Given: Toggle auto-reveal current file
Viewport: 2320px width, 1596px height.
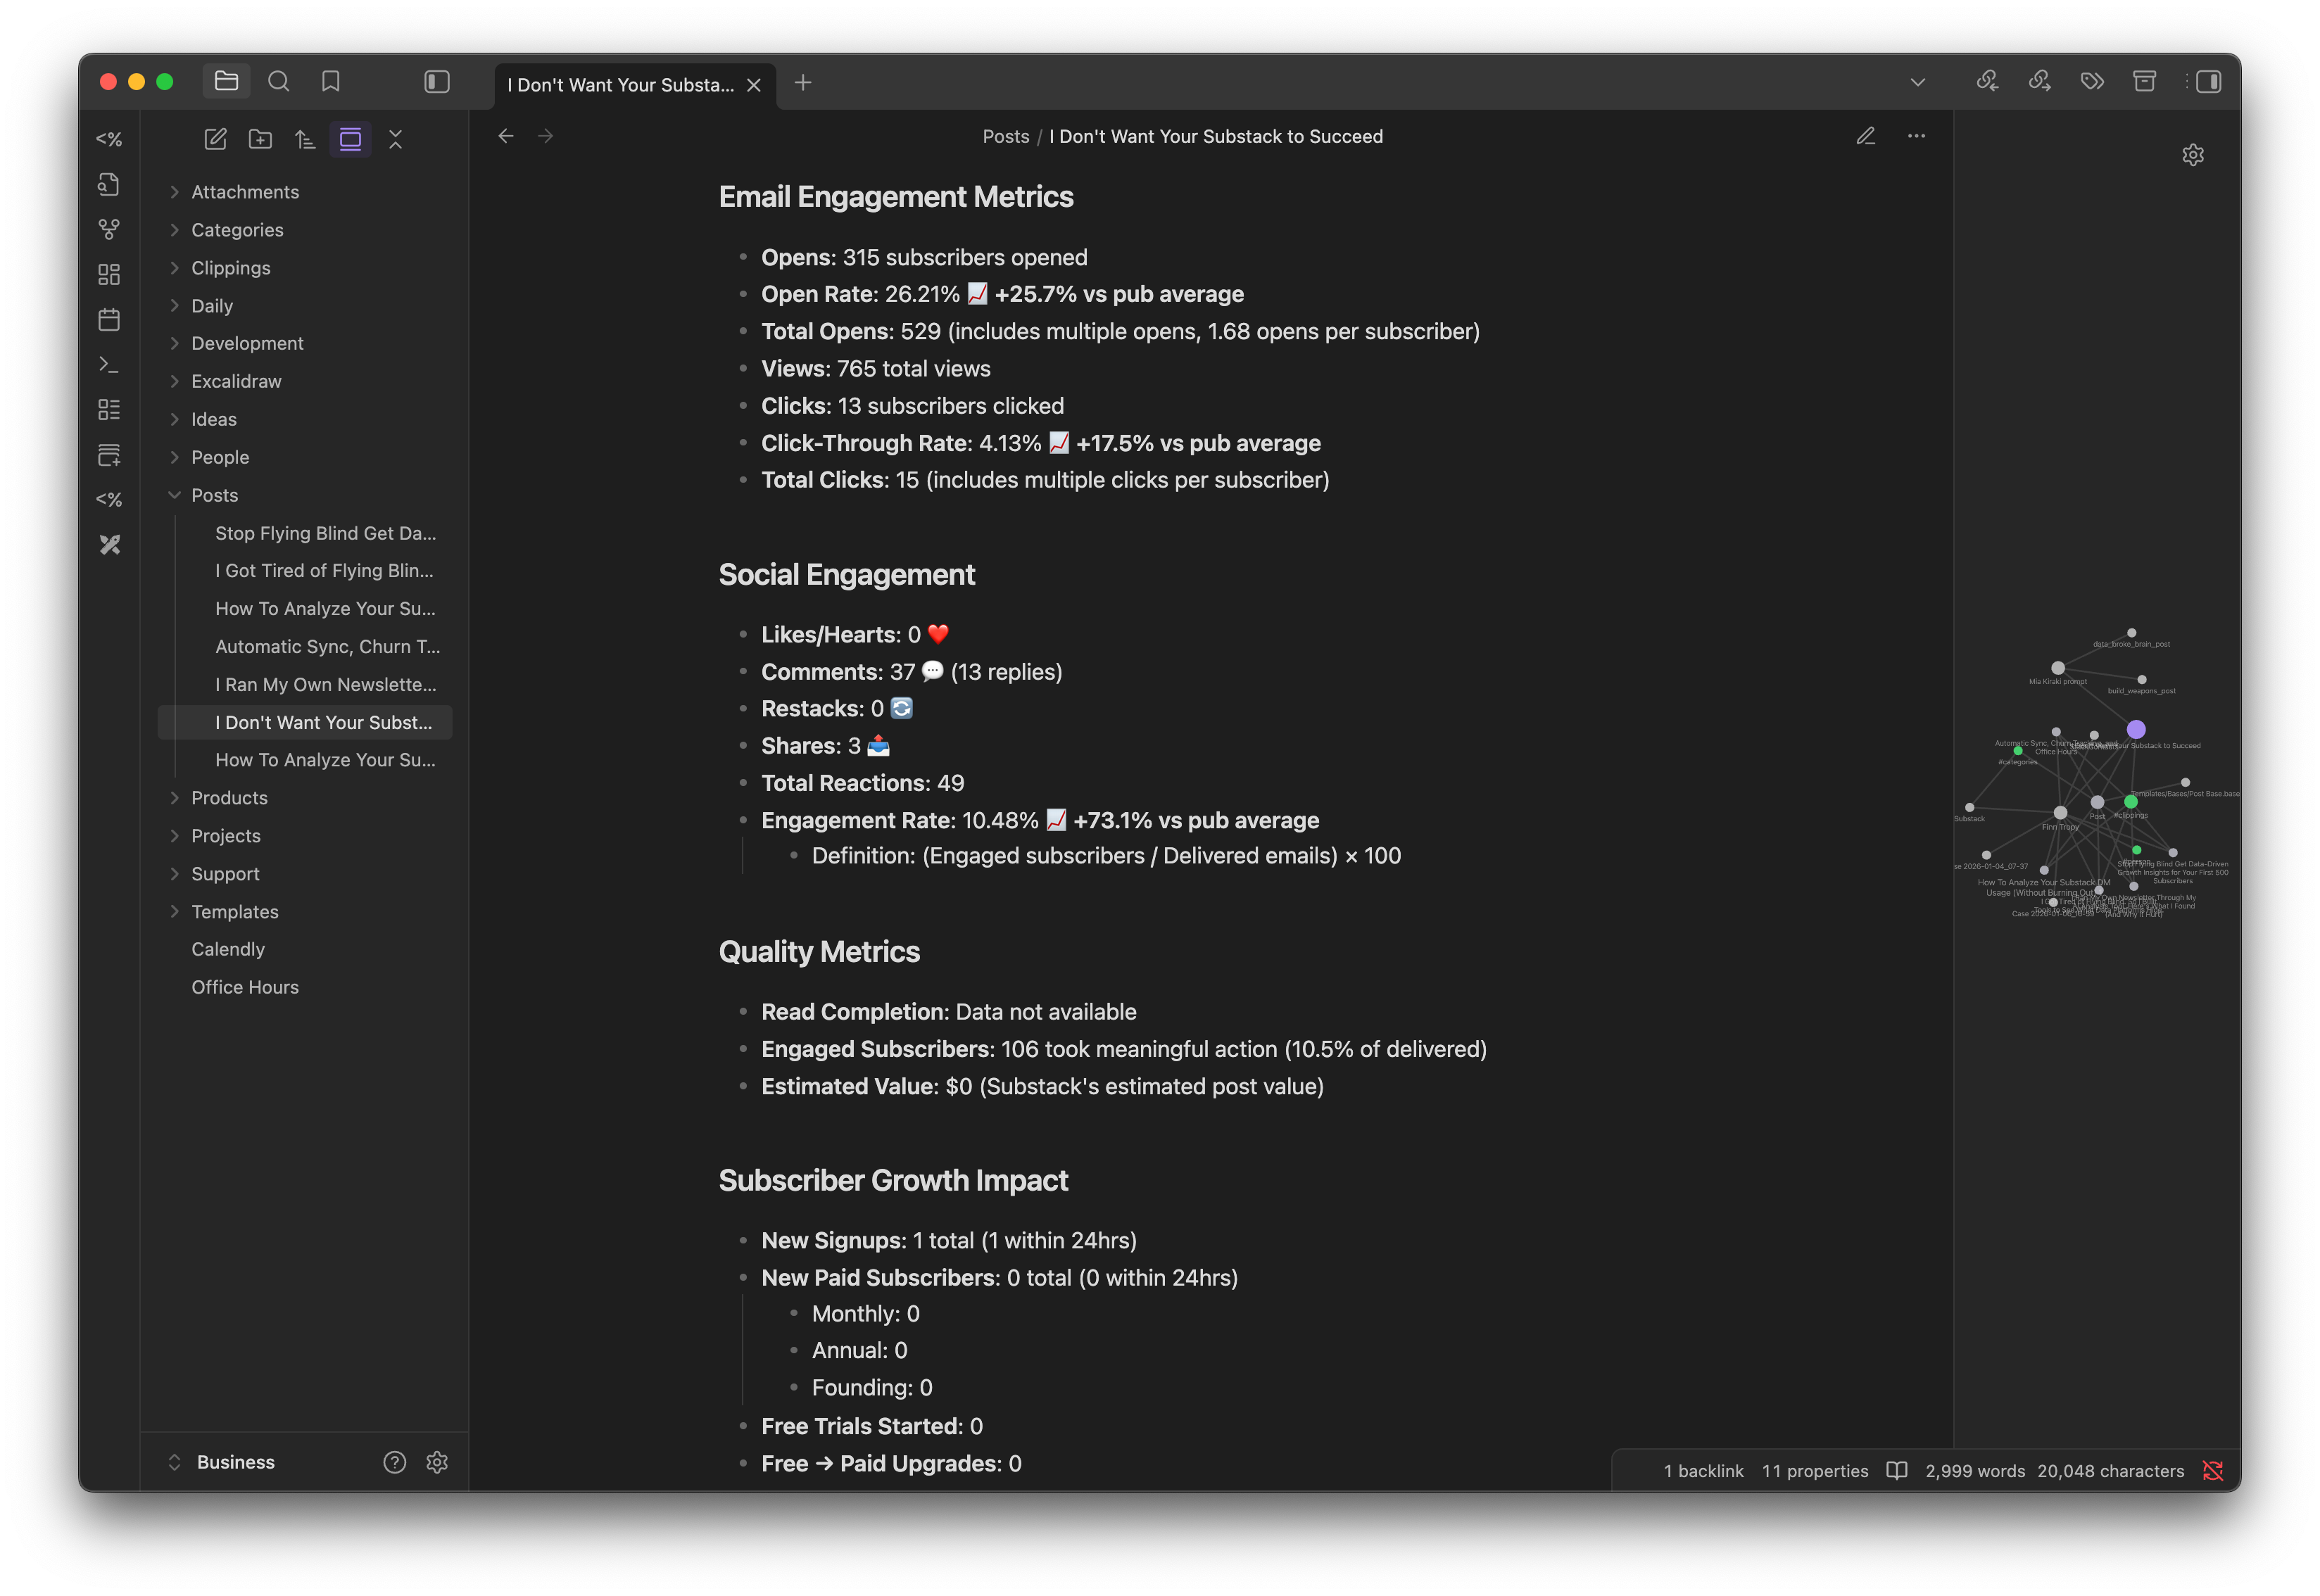Looking at the screenshot, I should 350,139.
